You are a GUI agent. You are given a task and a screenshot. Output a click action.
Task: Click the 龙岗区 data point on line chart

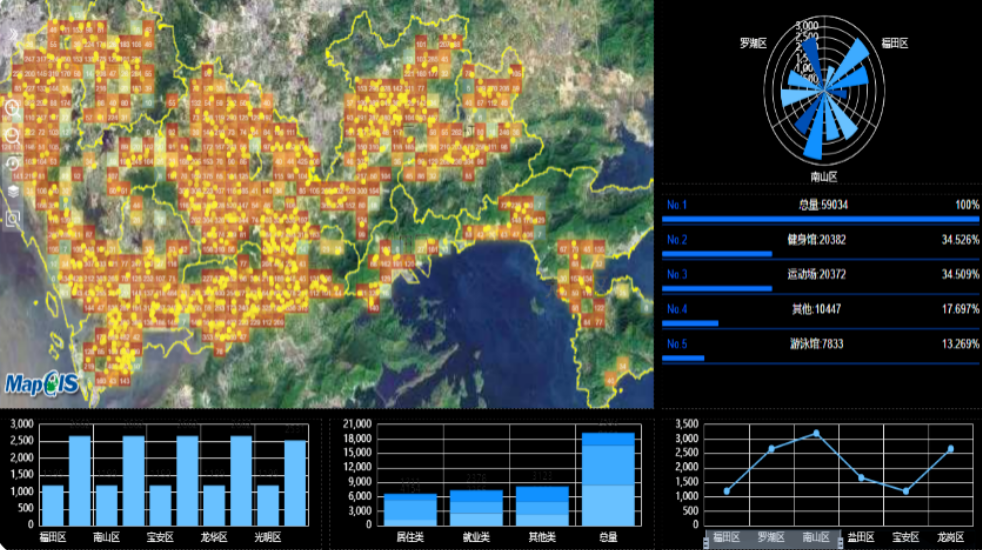click(951, 449)
